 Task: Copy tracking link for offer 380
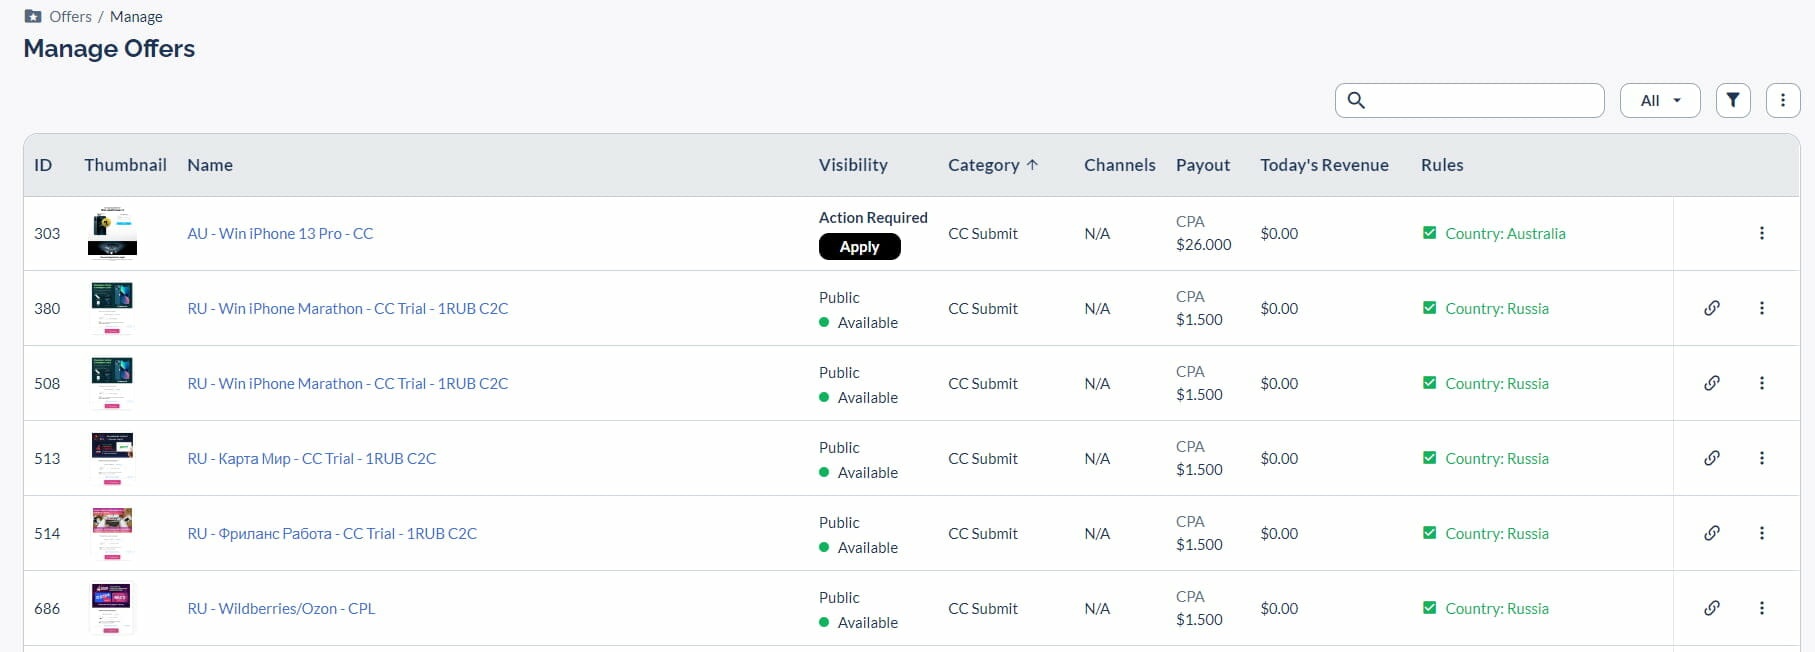coord(1712,308)
